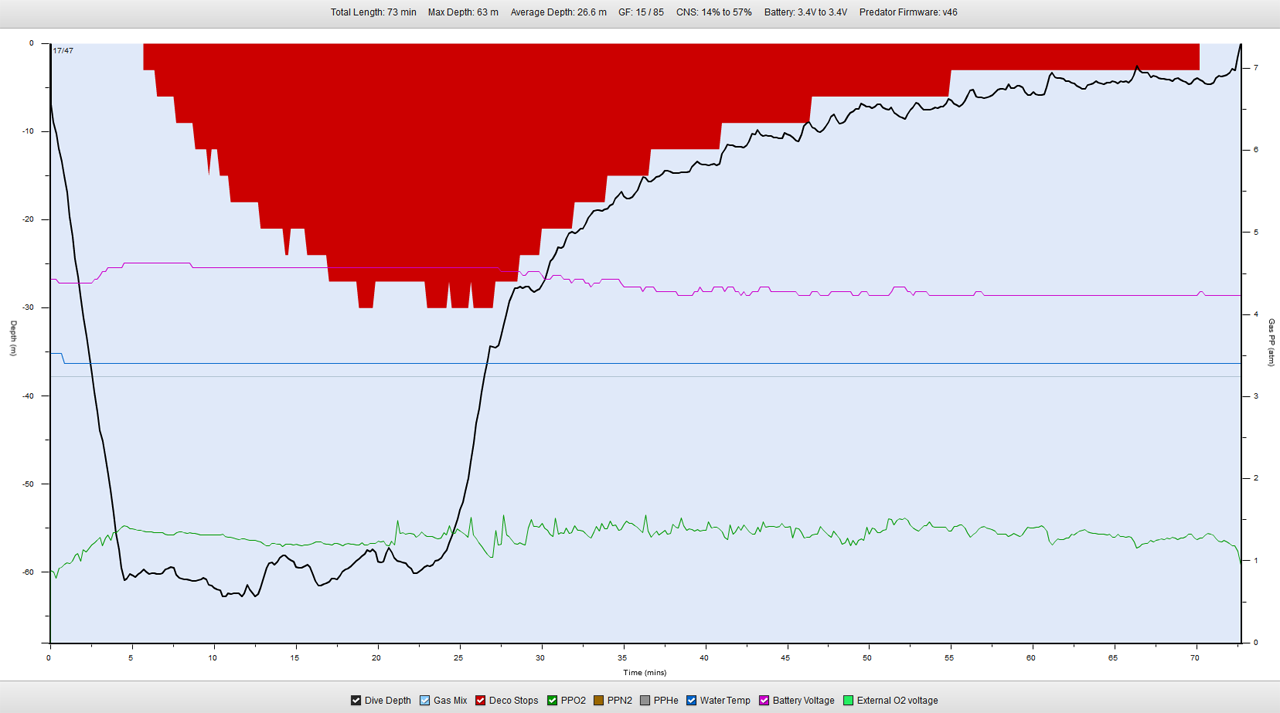Enable the PPHe series checkbox

click(x=645, y=701)
